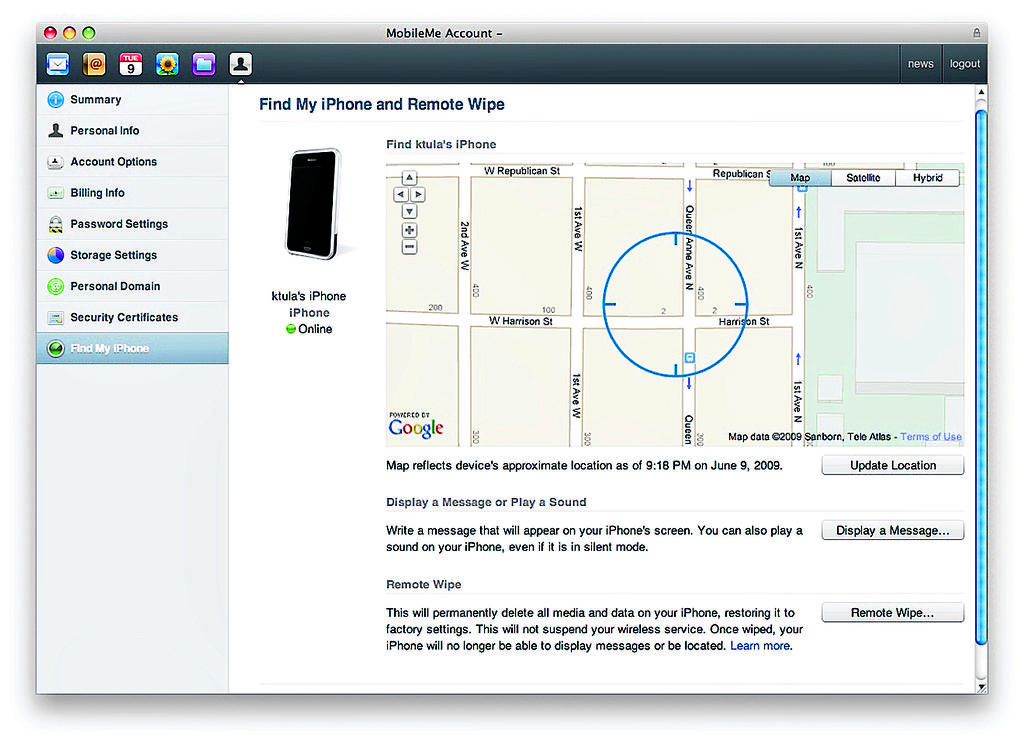
Task: Click the green Online status indicator
Action: point(291,329)
